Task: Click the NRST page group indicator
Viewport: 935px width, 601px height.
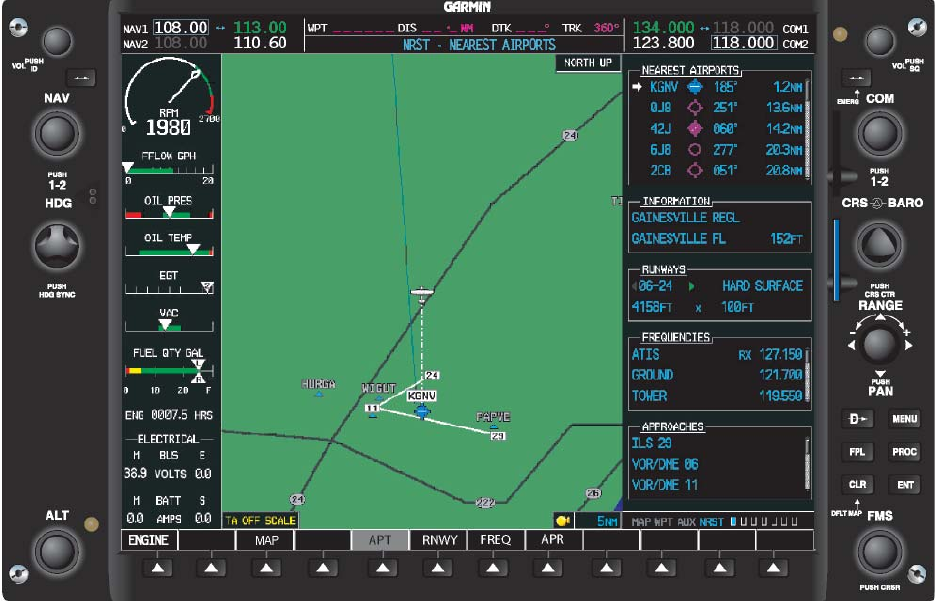Action: tap(711, 522)
